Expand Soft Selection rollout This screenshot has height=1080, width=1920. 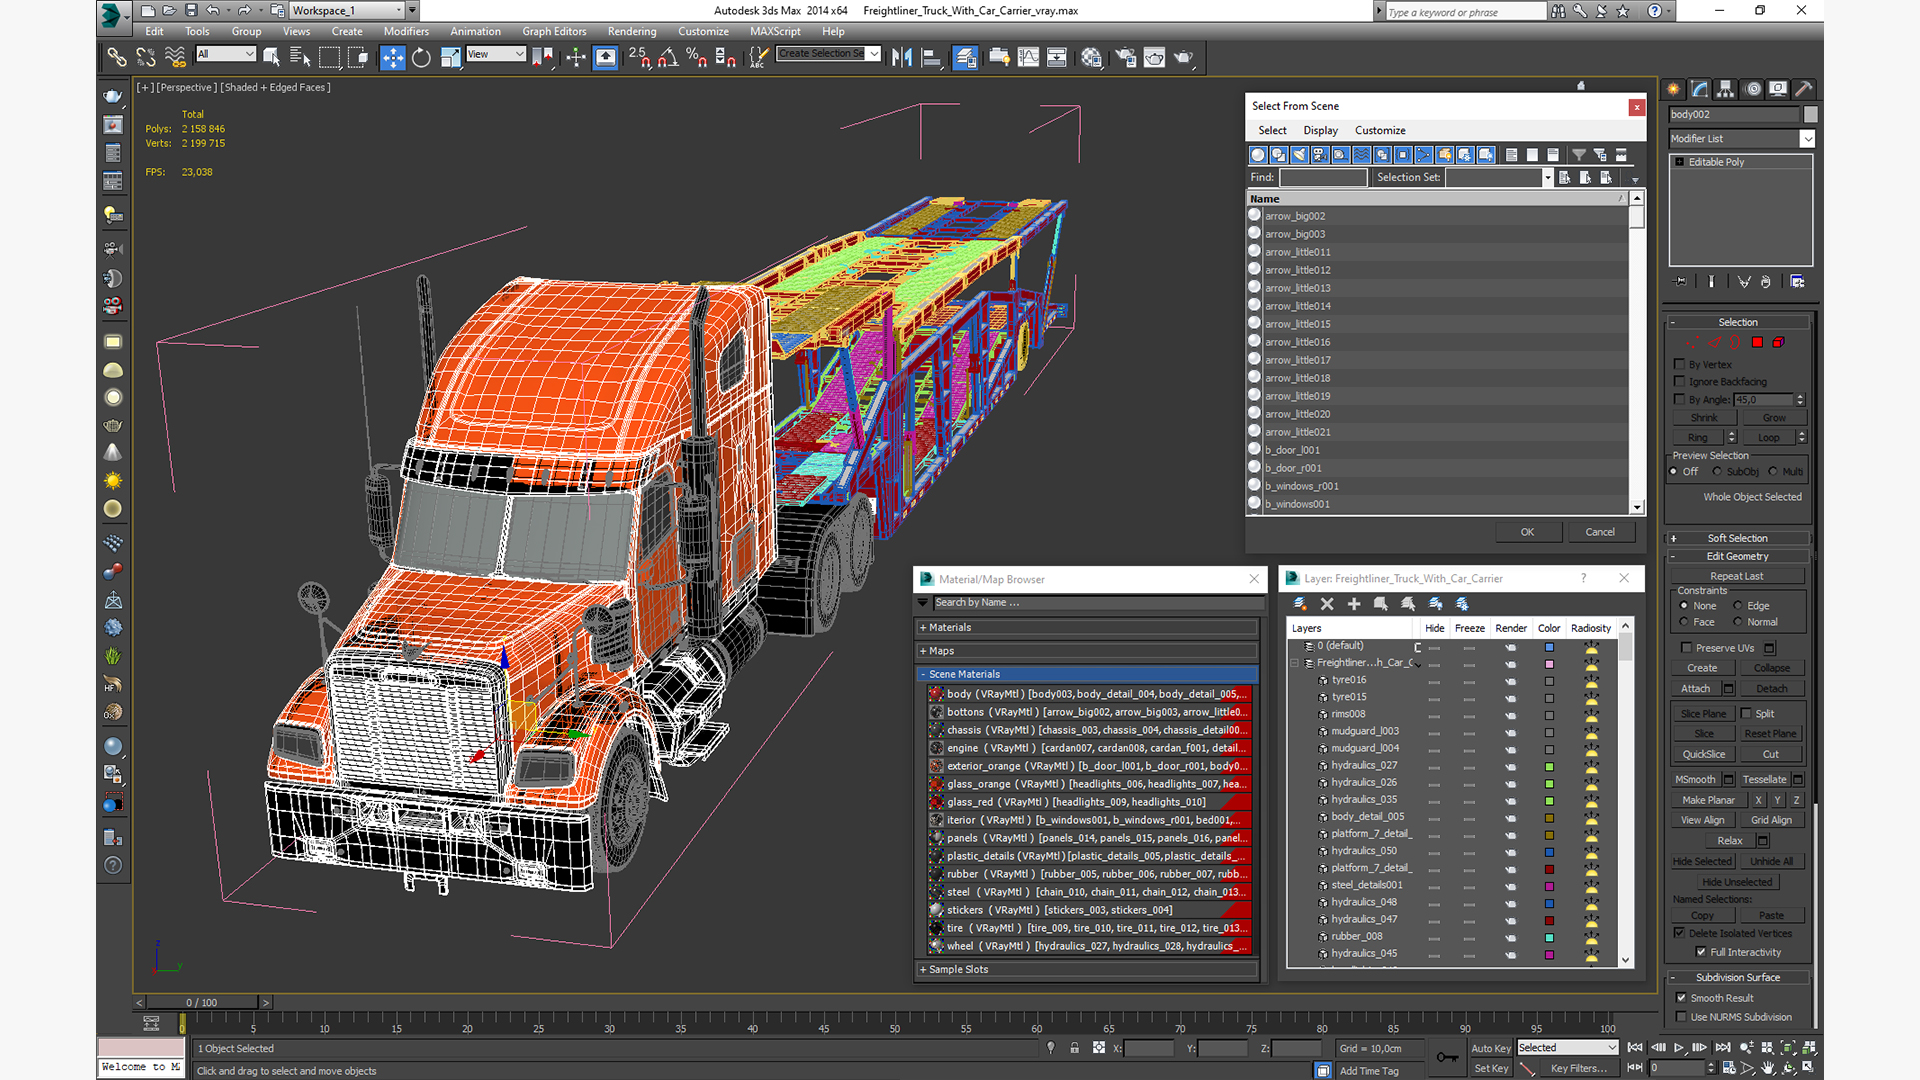(x=1738, y=538)
